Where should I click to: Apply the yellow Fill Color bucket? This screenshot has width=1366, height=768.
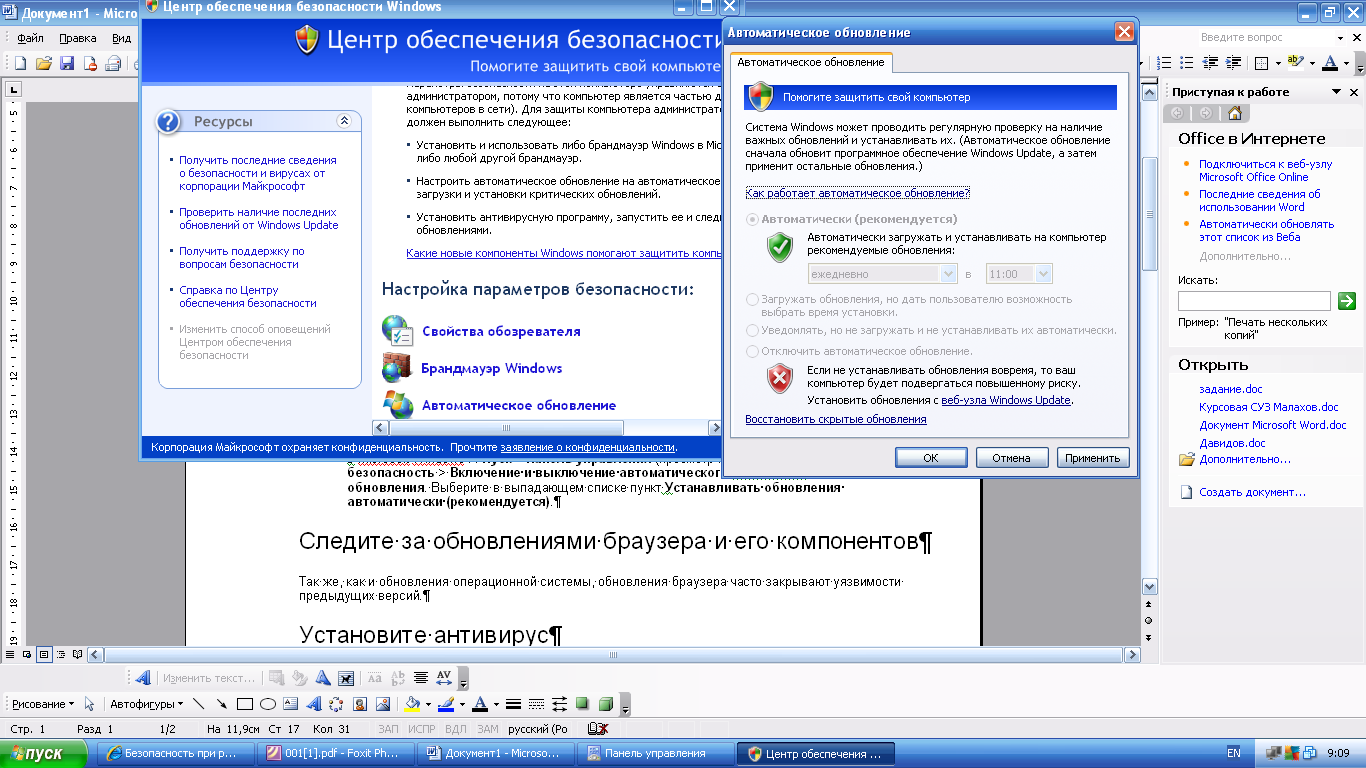(411, 704)
